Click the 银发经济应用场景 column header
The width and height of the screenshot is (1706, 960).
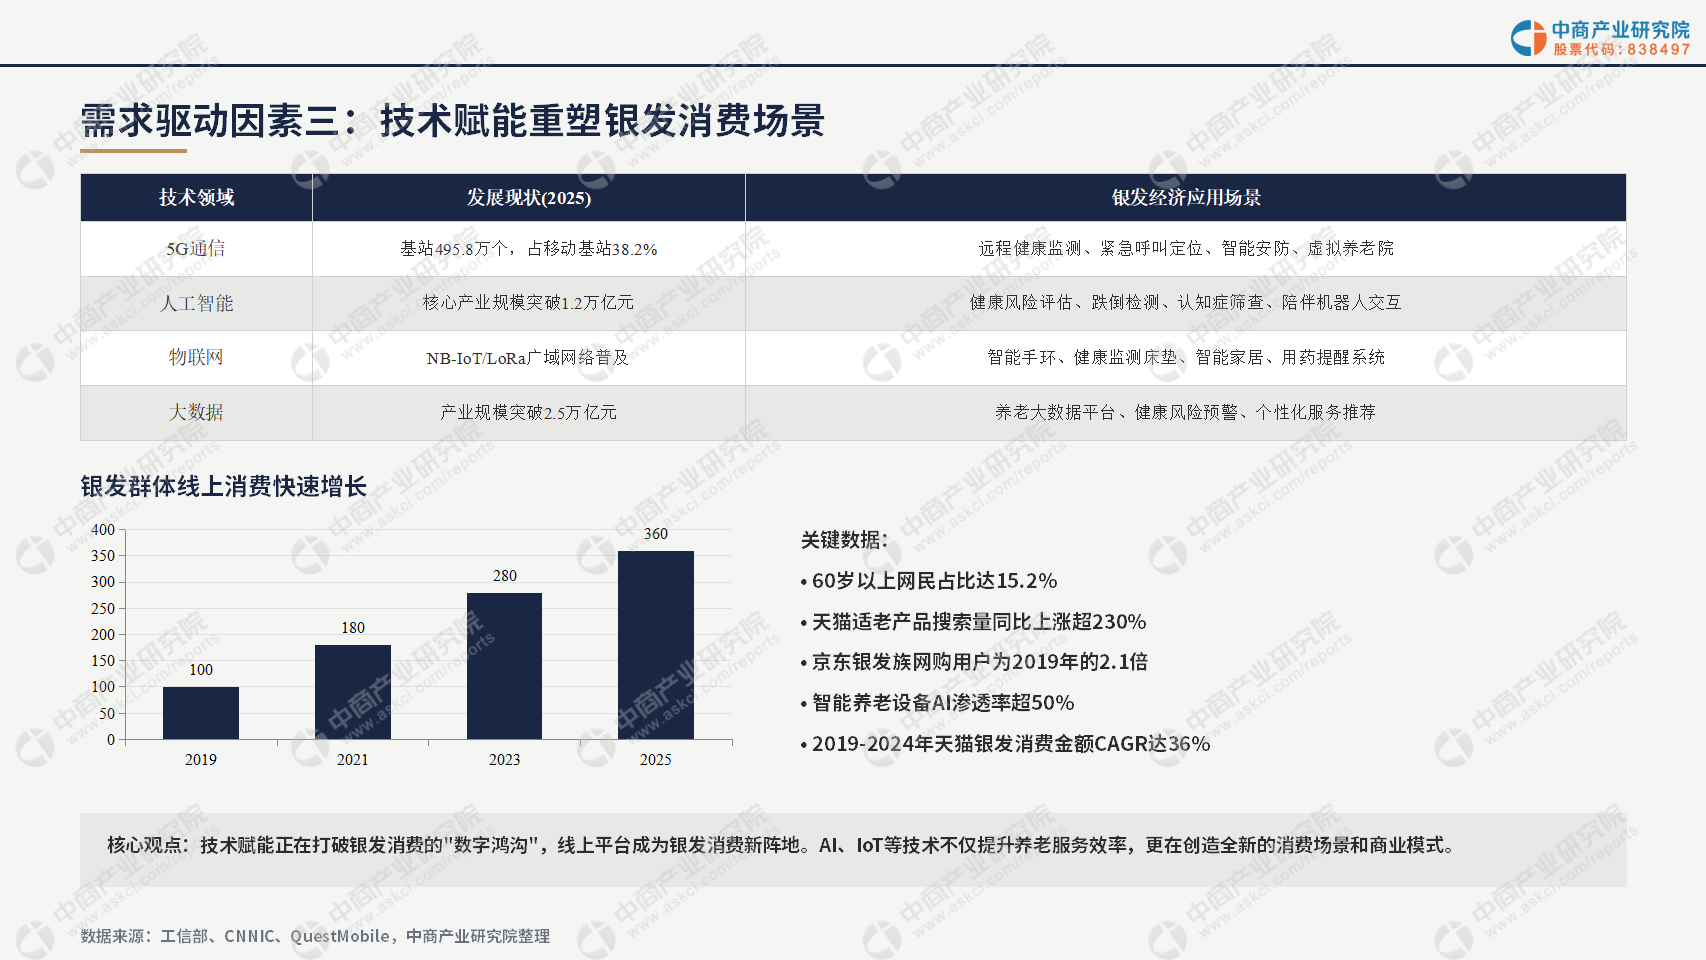(x=1186, y=198)
